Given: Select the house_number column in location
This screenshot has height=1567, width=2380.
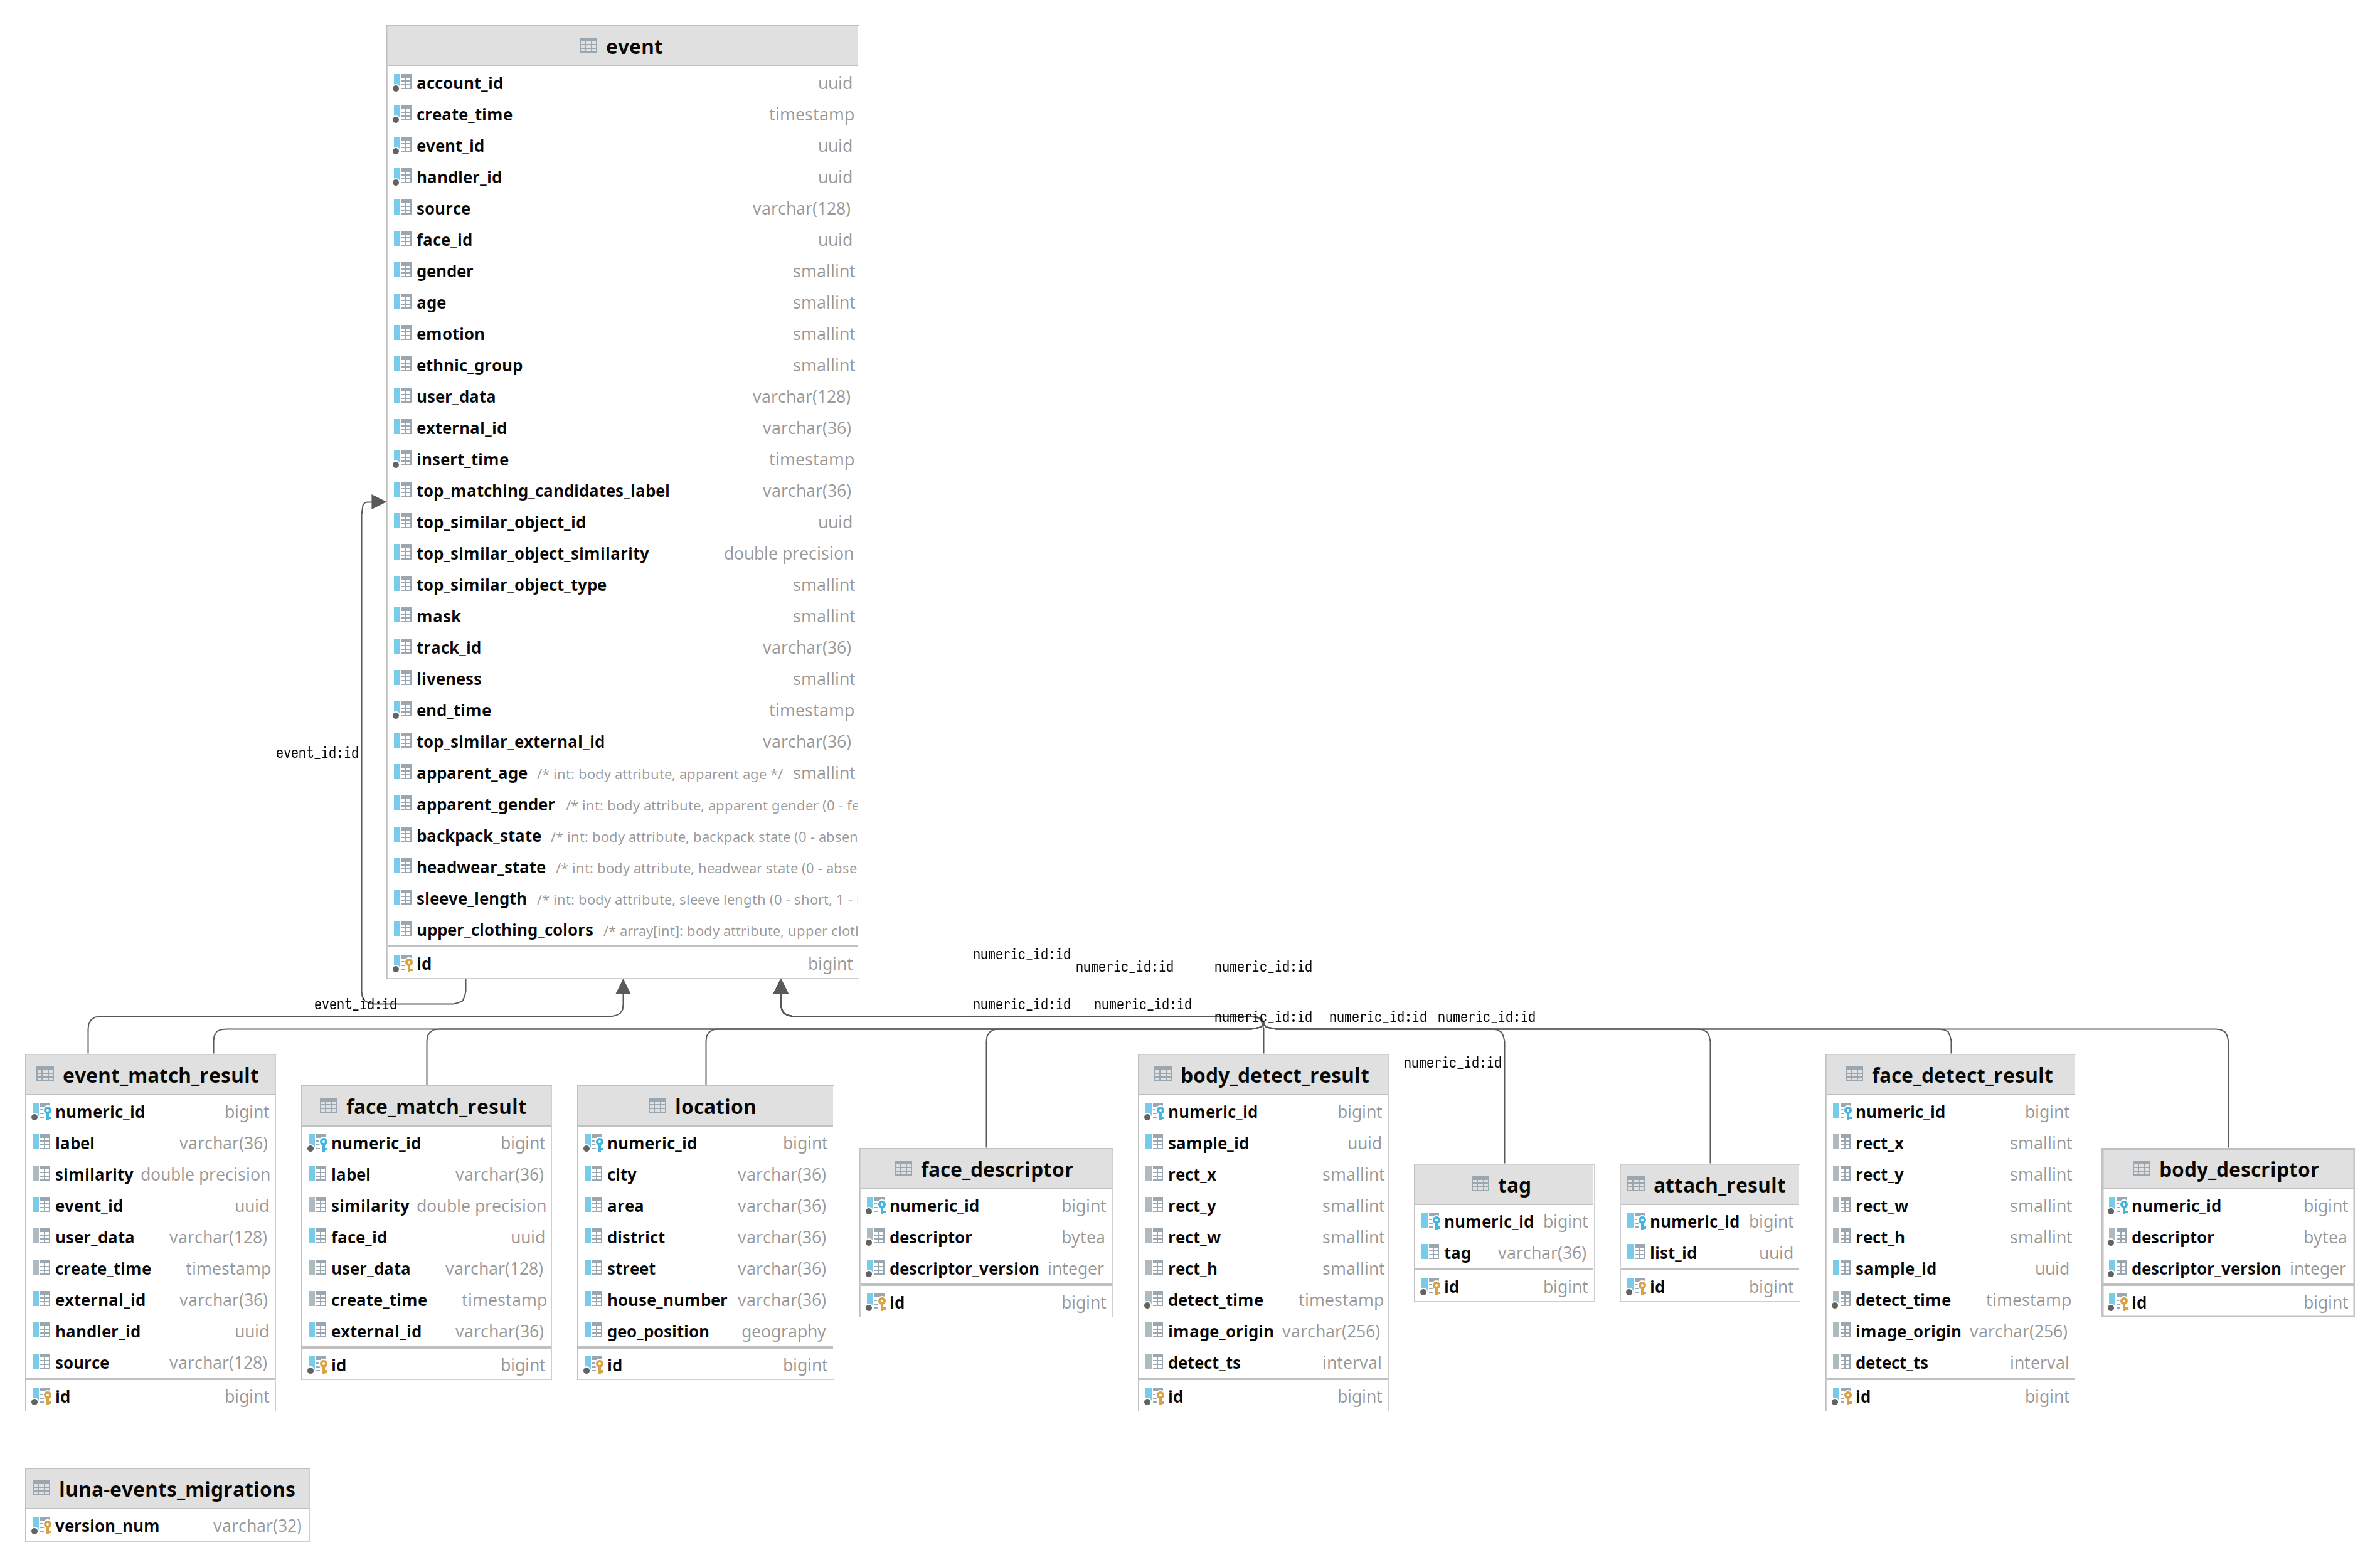Looking at the screenshot, I should pyautogui.click(x=705, y=1300).
